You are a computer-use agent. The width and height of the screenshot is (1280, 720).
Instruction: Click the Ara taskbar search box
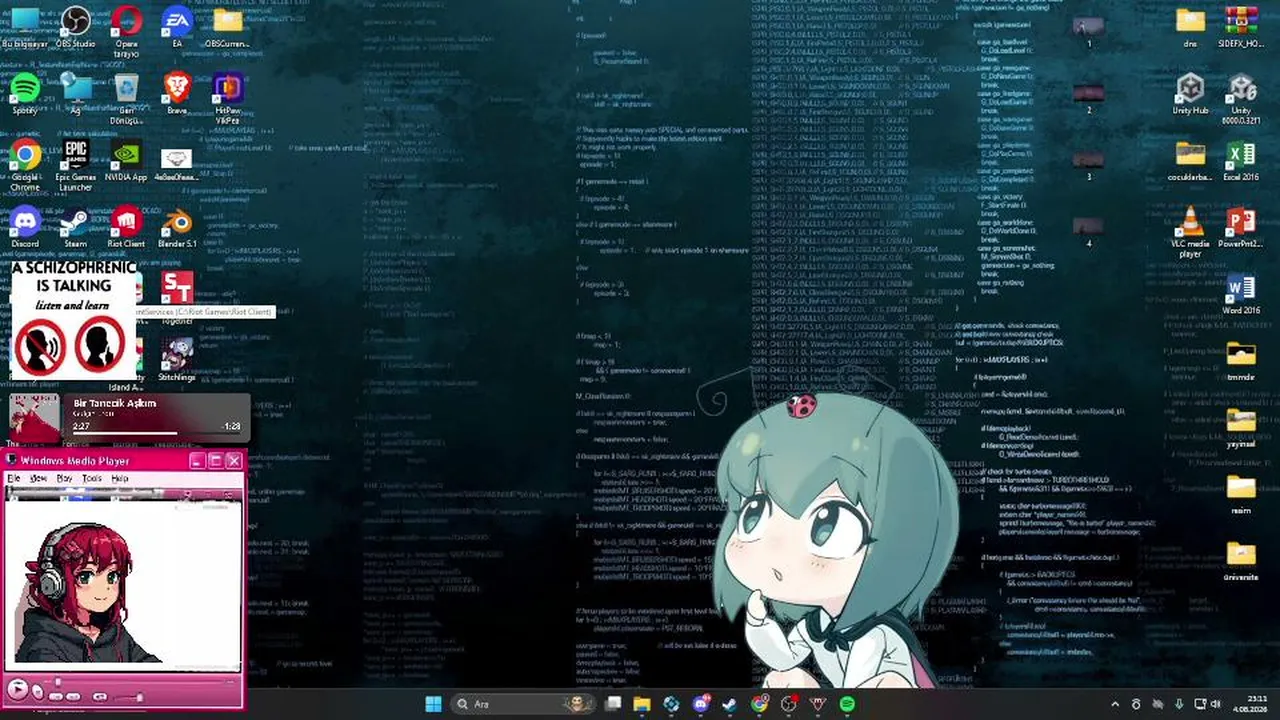522,704
